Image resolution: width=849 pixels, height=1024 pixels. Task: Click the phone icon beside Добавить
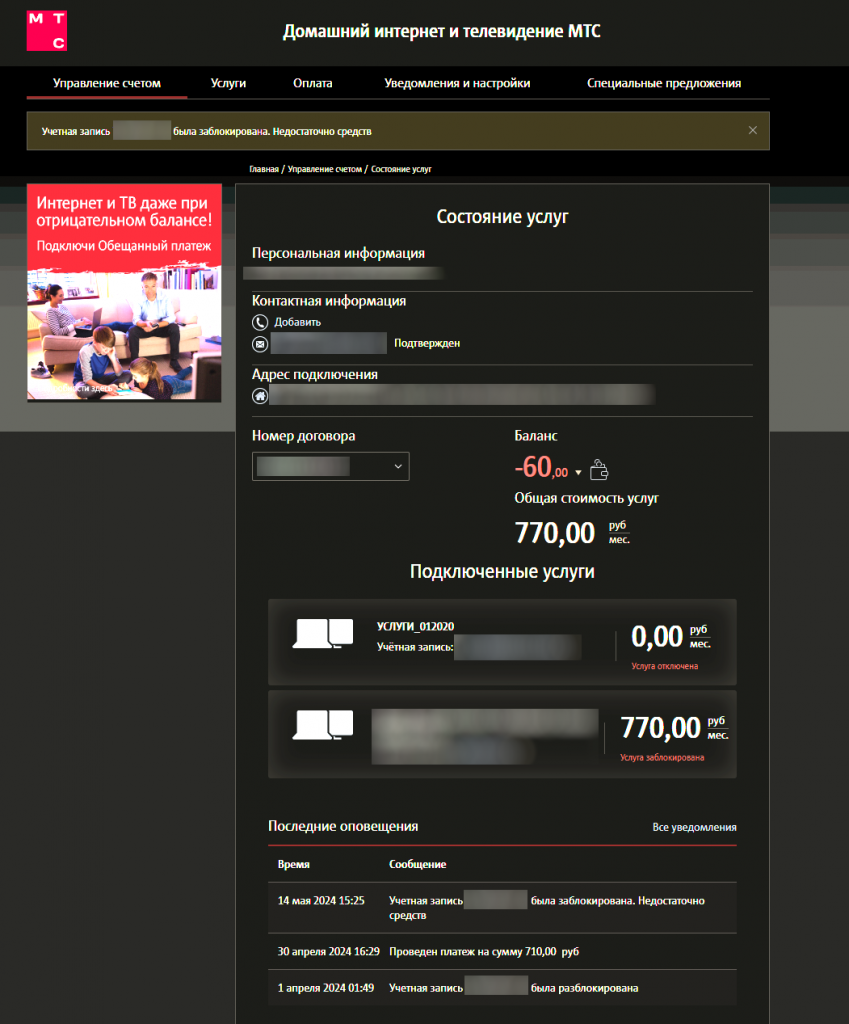pyautogui.click(x=260, y=322)
